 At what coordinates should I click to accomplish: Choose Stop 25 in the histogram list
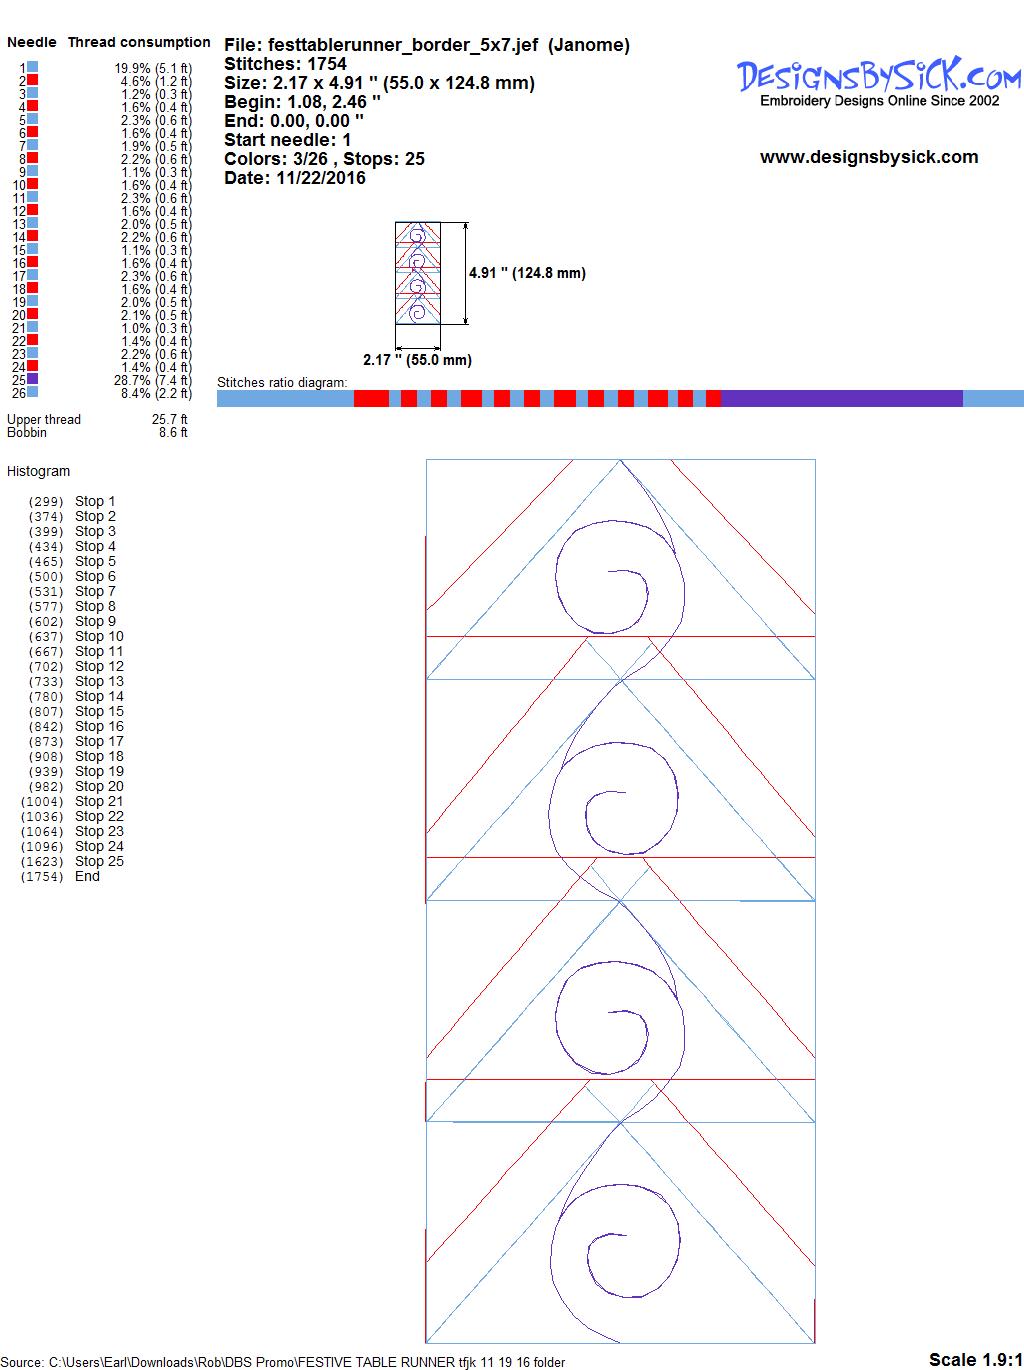[99, 862]
